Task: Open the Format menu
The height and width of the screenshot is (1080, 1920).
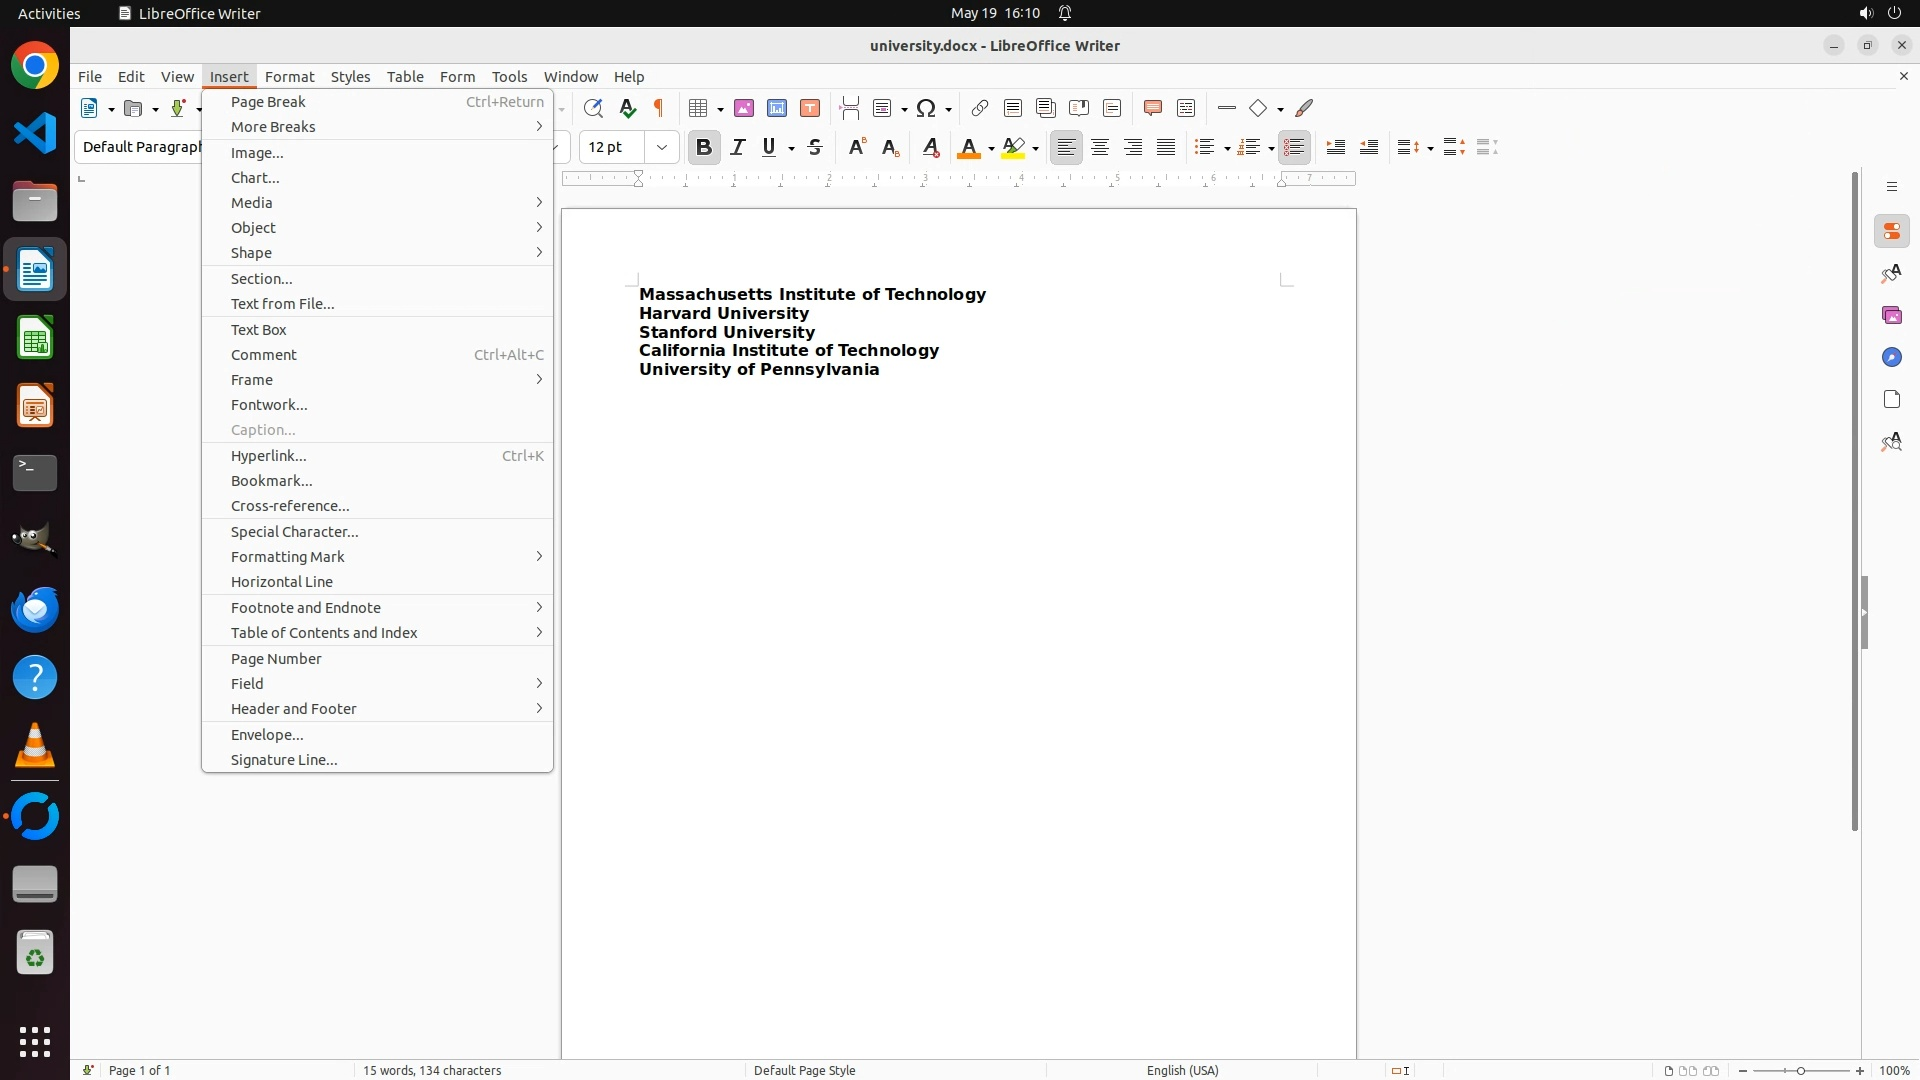Action: 289,77
